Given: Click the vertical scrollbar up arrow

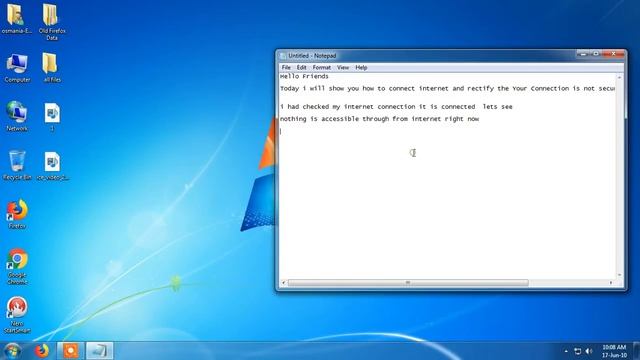Looking at the screenshot, I should pos(620,77).
